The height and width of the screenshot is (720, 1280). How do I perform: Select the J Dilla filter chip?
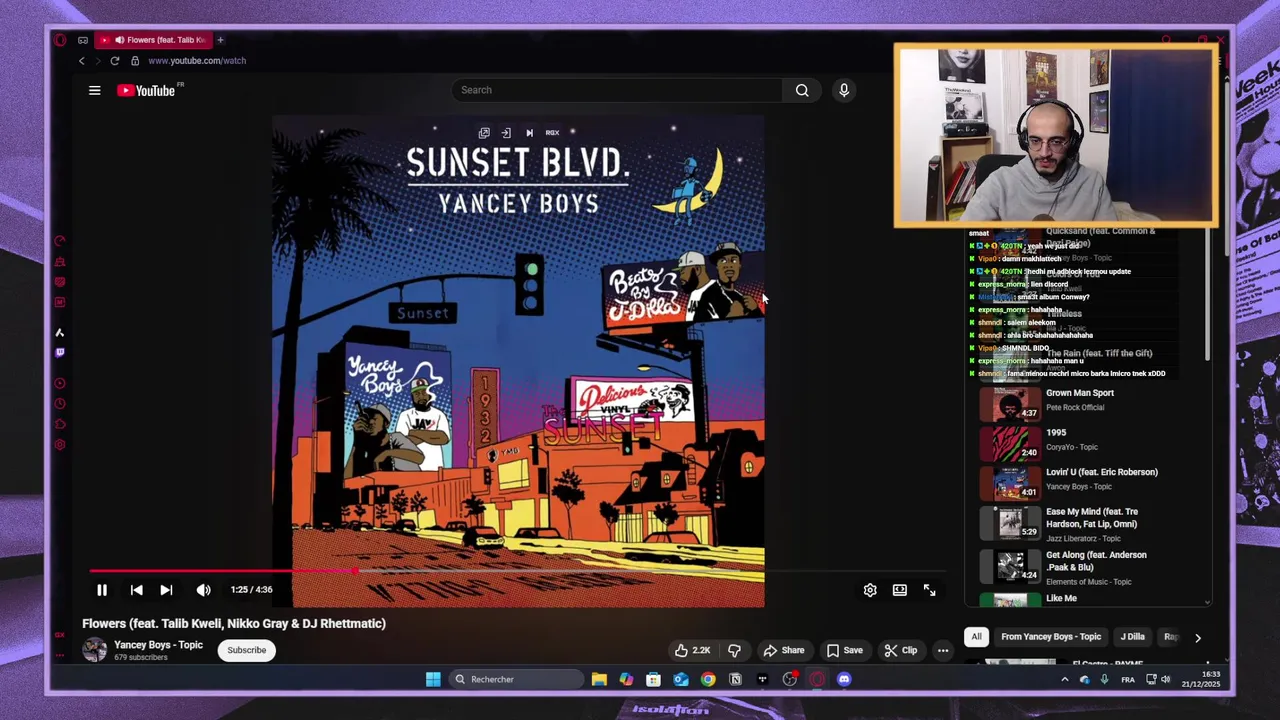pyautogui.click(x=1132, y=637)
